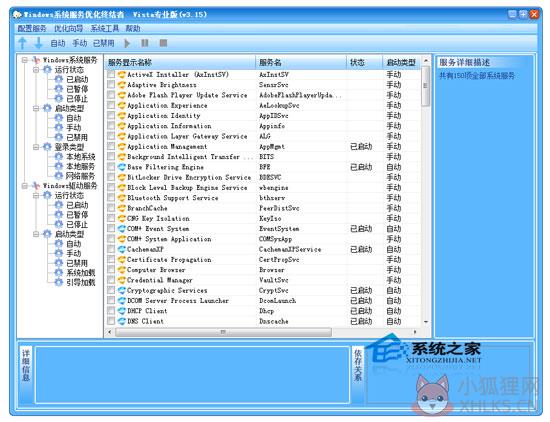Click the Bluetooth Support Service icon

(121, 198)
